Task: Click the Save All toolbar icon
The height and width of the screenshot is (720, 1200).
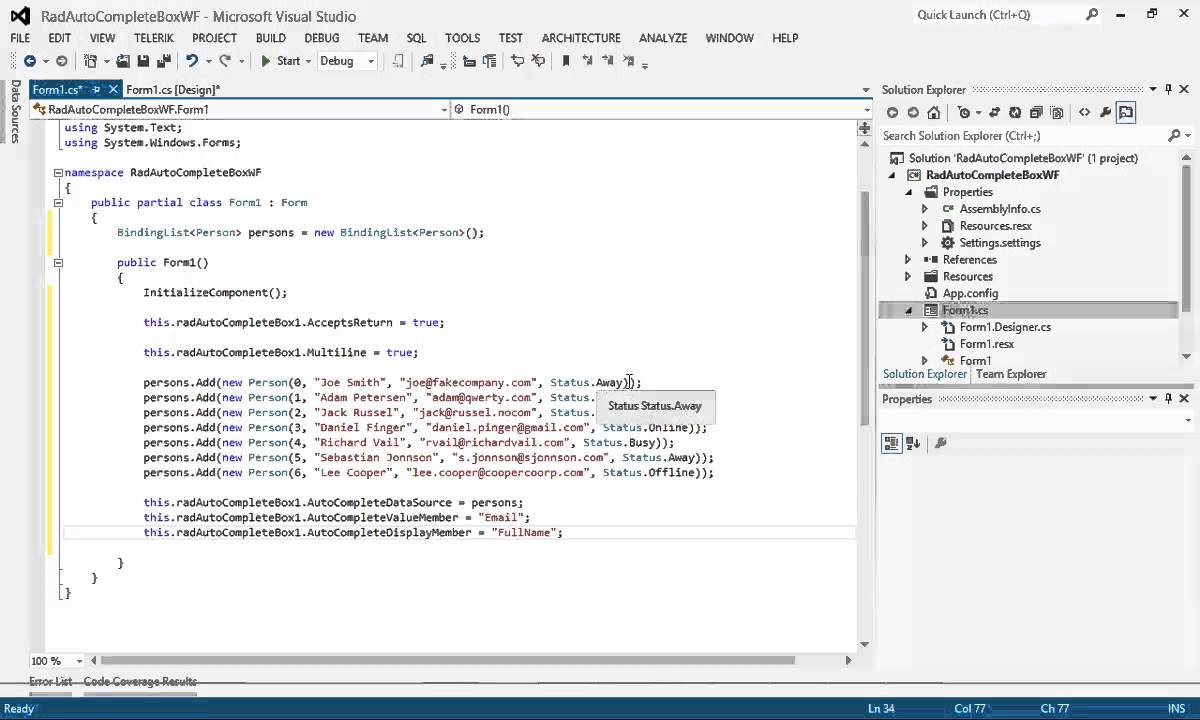Action: pyautogui.click(x=164, y=61)
